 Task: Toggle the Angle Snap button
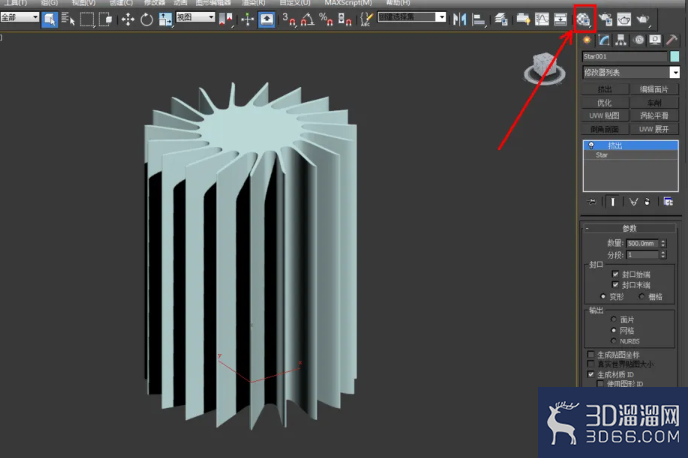(x=308, y=19)
